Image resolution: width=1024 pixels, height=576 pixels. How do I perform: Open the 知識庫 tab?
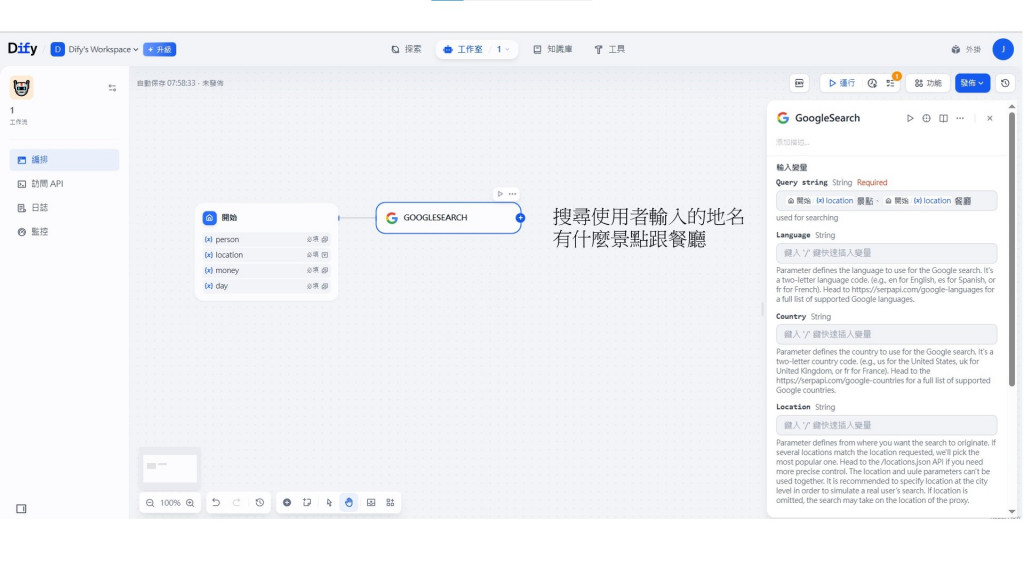coord(552,49)
